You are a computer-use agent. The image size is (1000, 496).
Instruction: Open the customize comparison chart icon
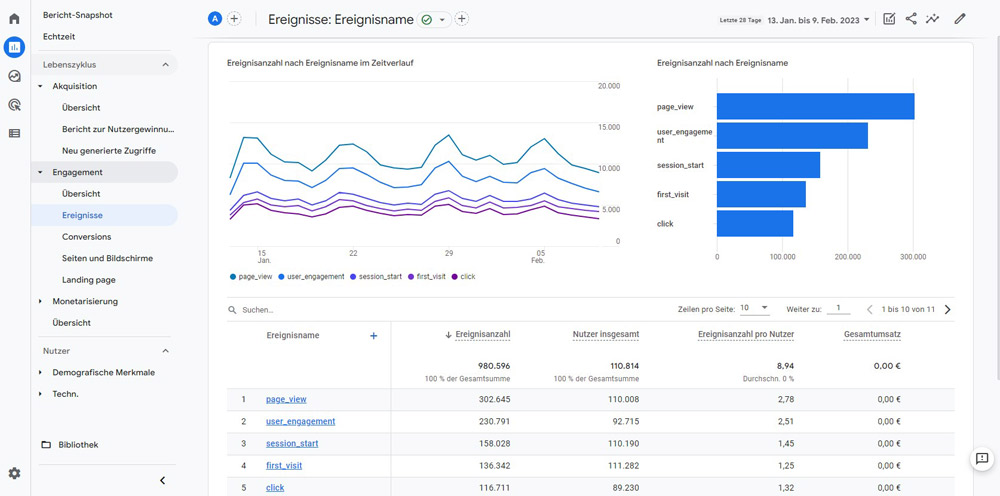(889, 19)
